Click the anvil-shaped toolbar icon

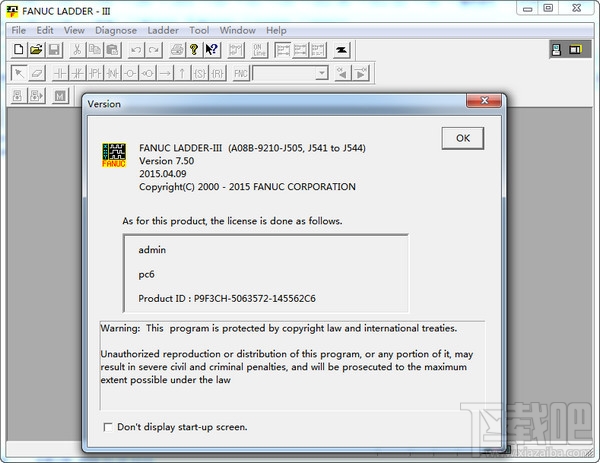point(341,50)
